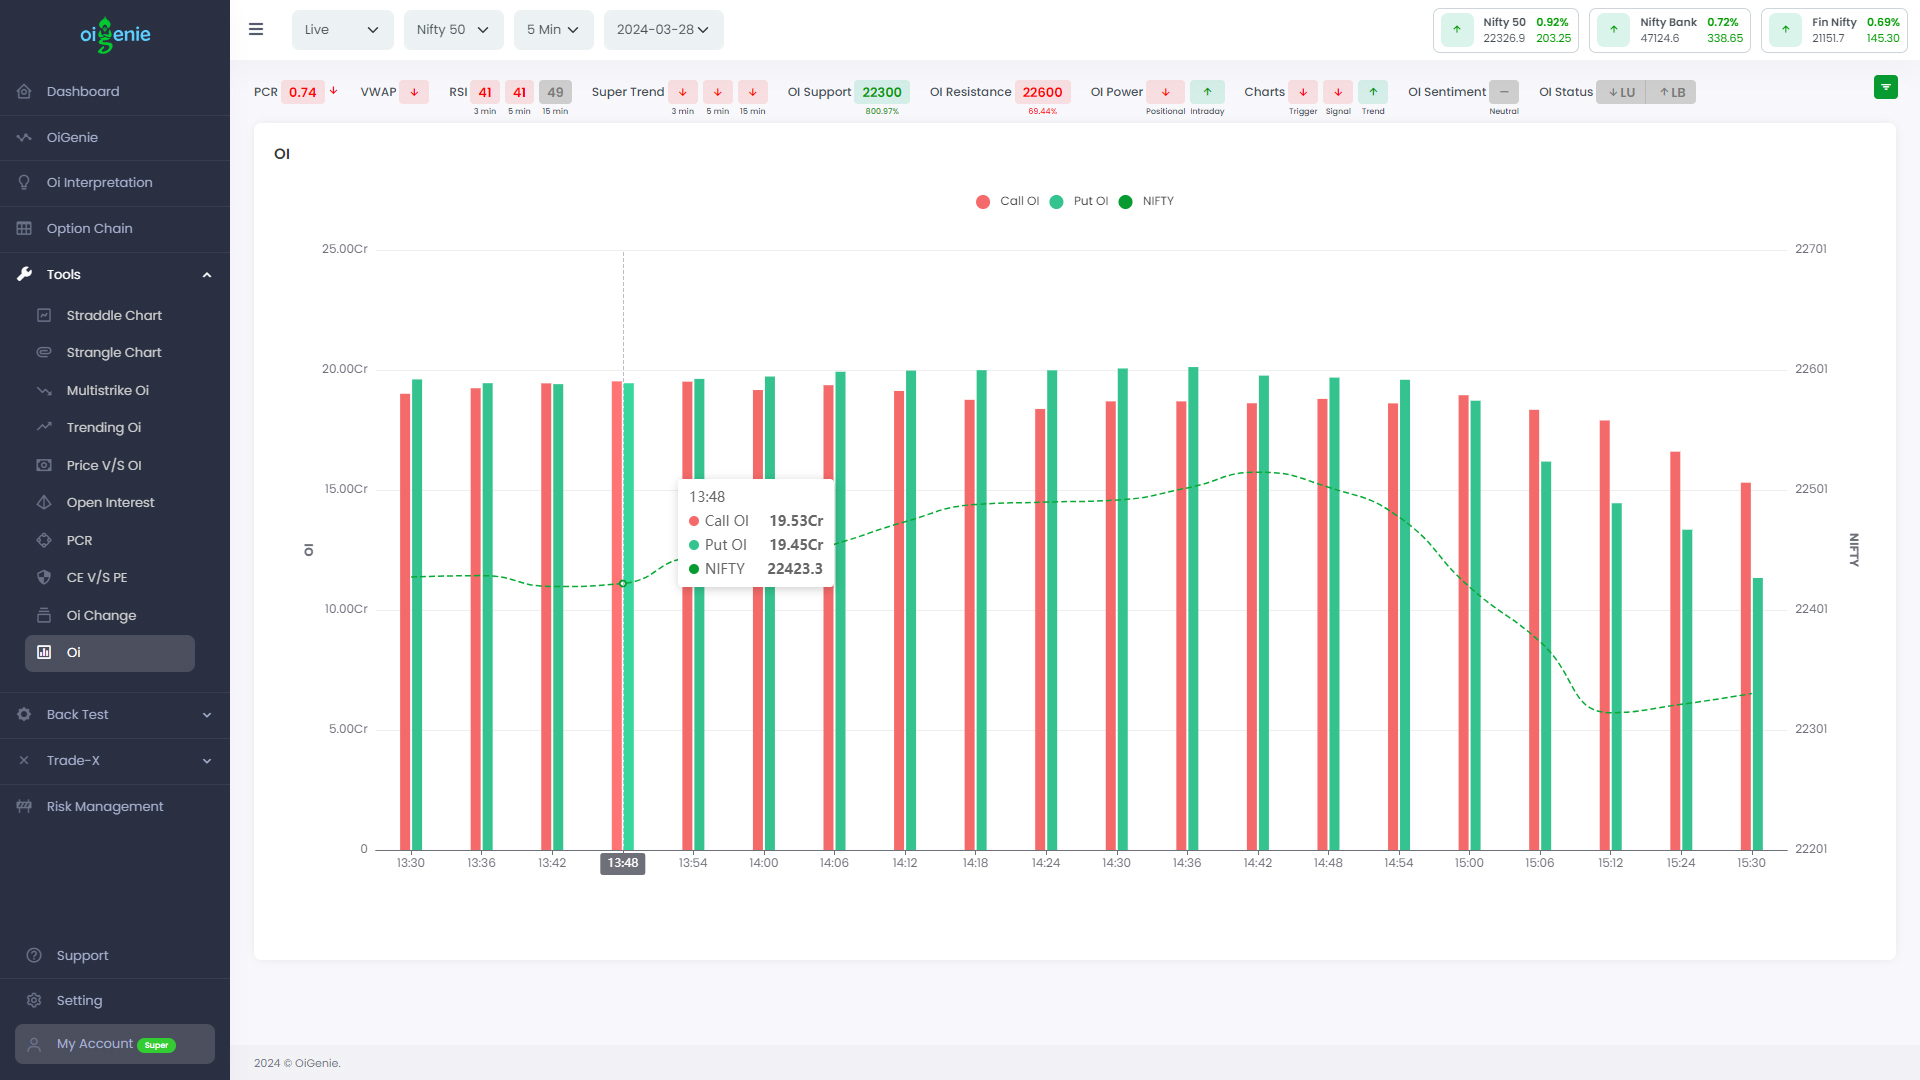The image size is (1920, 1080).
Task: Expand the 5 Min timeframe dropdown
Action: tap(551, 29)
